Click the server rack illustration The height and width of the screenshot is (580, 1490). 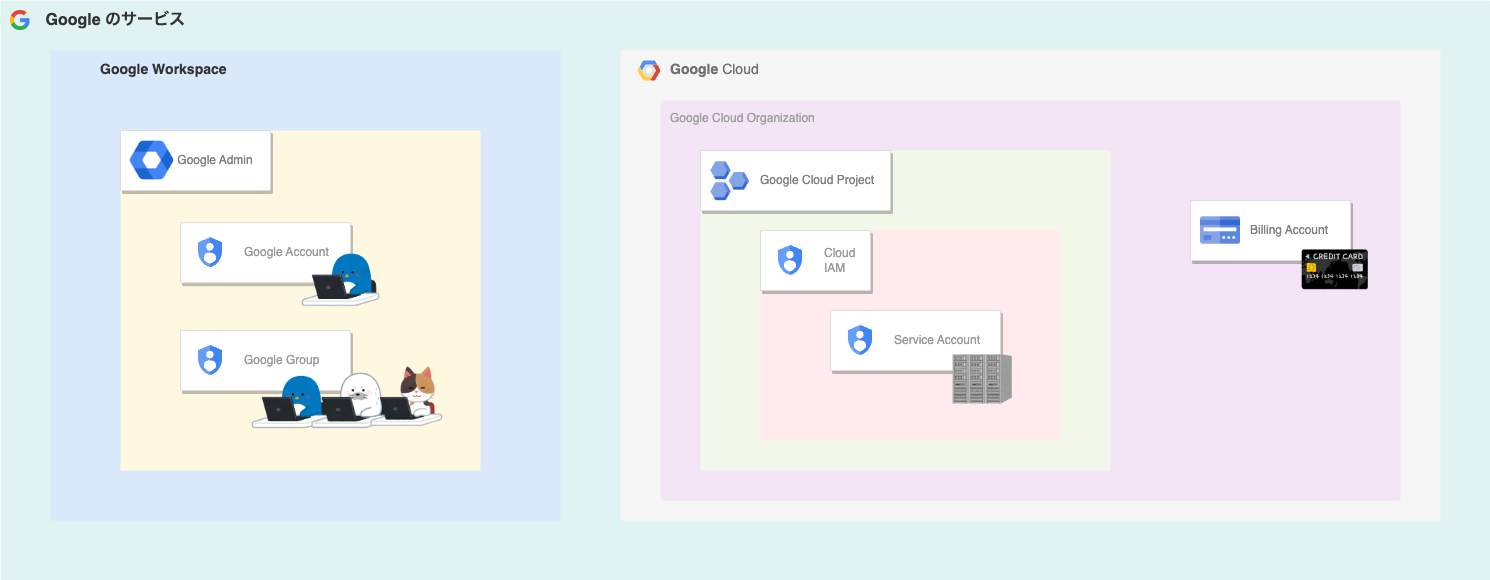(982, 378)
